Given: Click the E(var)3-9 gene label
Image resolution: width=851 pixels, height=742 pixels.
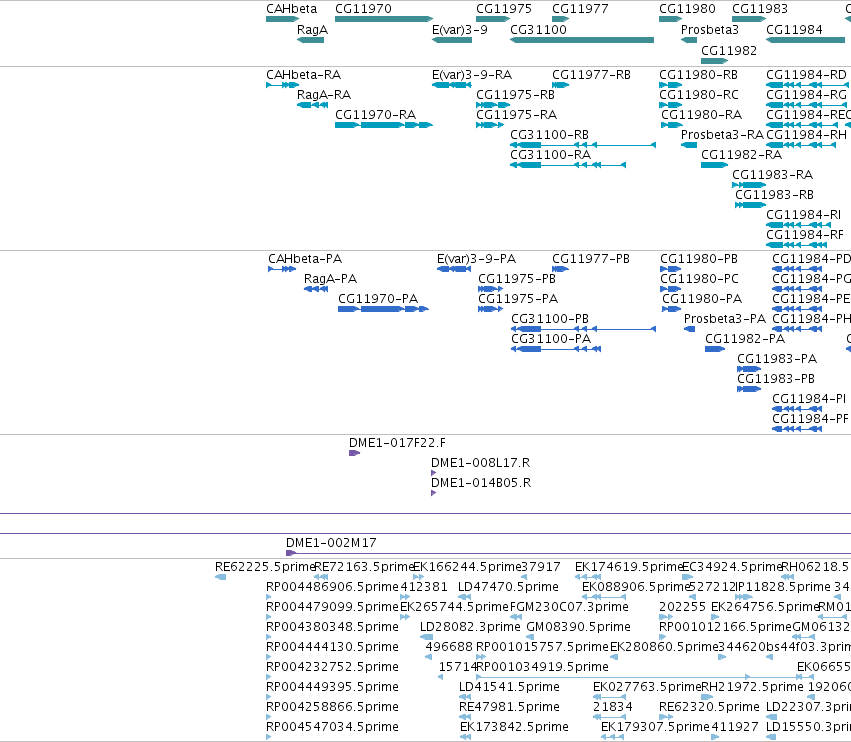Looking at the screenshot, I should tap(460, 30).
